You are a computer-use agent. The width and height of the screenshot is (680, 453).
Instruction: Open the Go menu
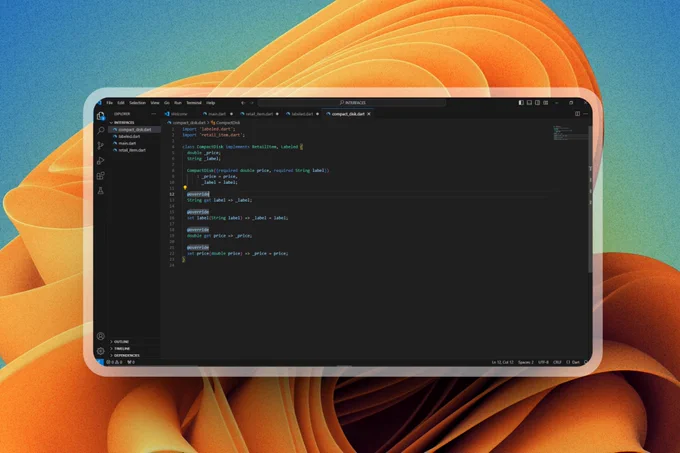pos(167,103)
